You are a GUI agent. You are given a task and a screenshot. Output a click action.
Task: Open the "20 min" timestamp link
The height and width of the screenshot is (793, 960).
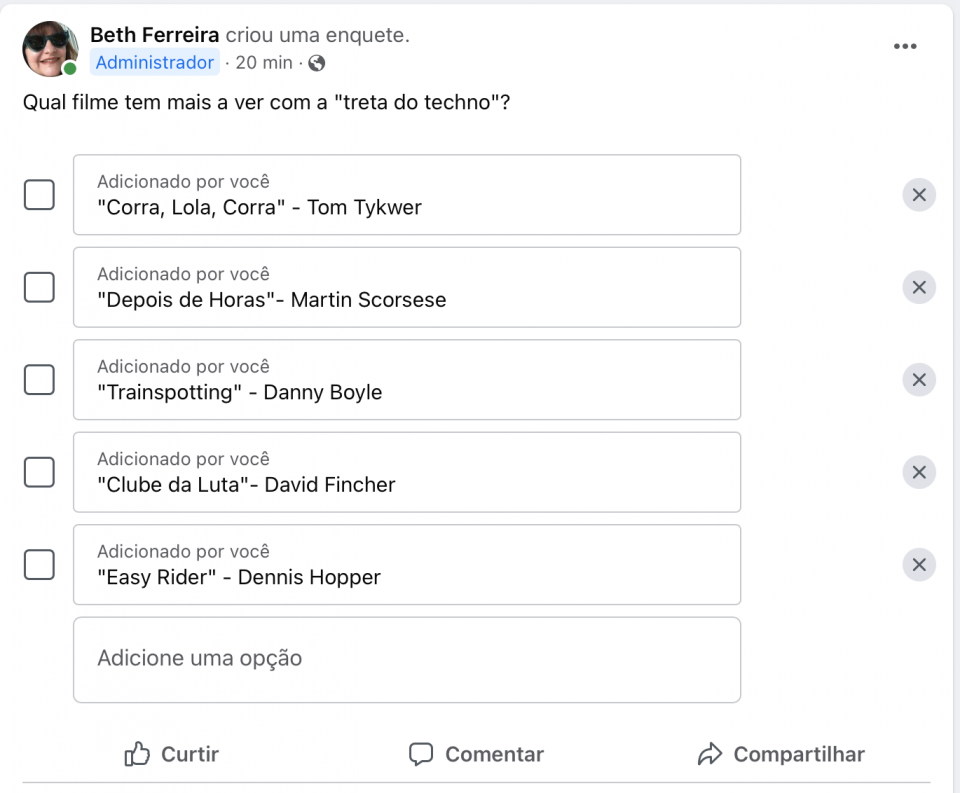click(264, 62)
